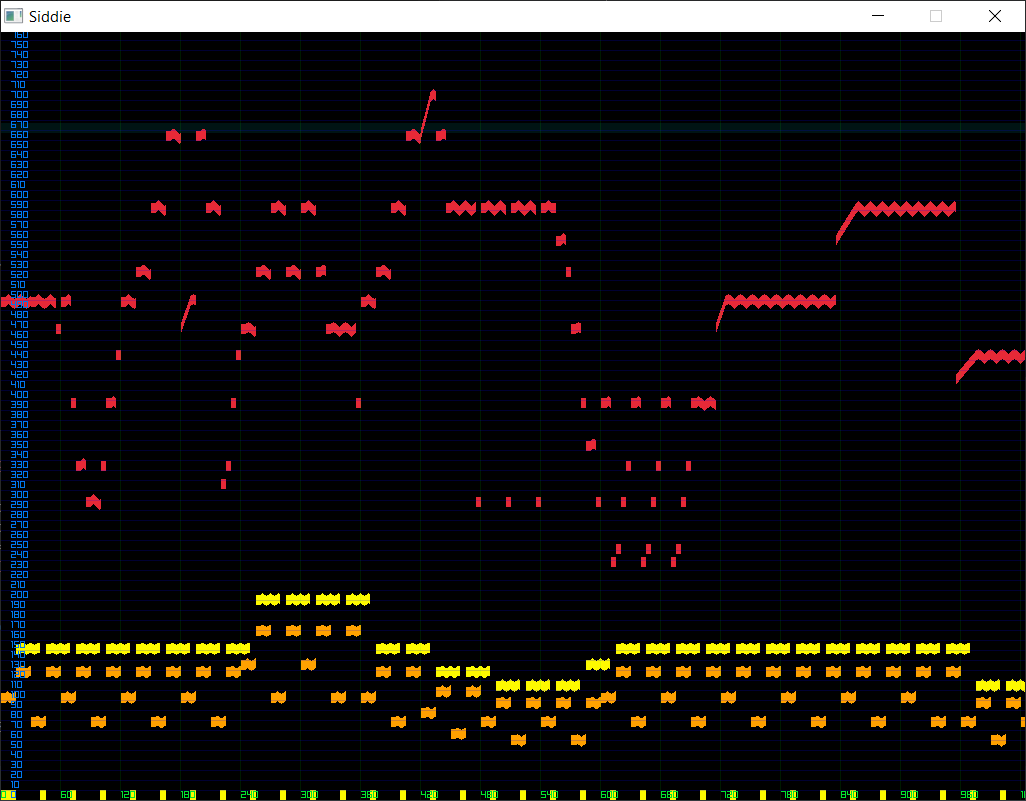The image size is (1026, 801).
Task: Select the 240 tick on the bottom timeline
Action: click(x=248, y=794)
